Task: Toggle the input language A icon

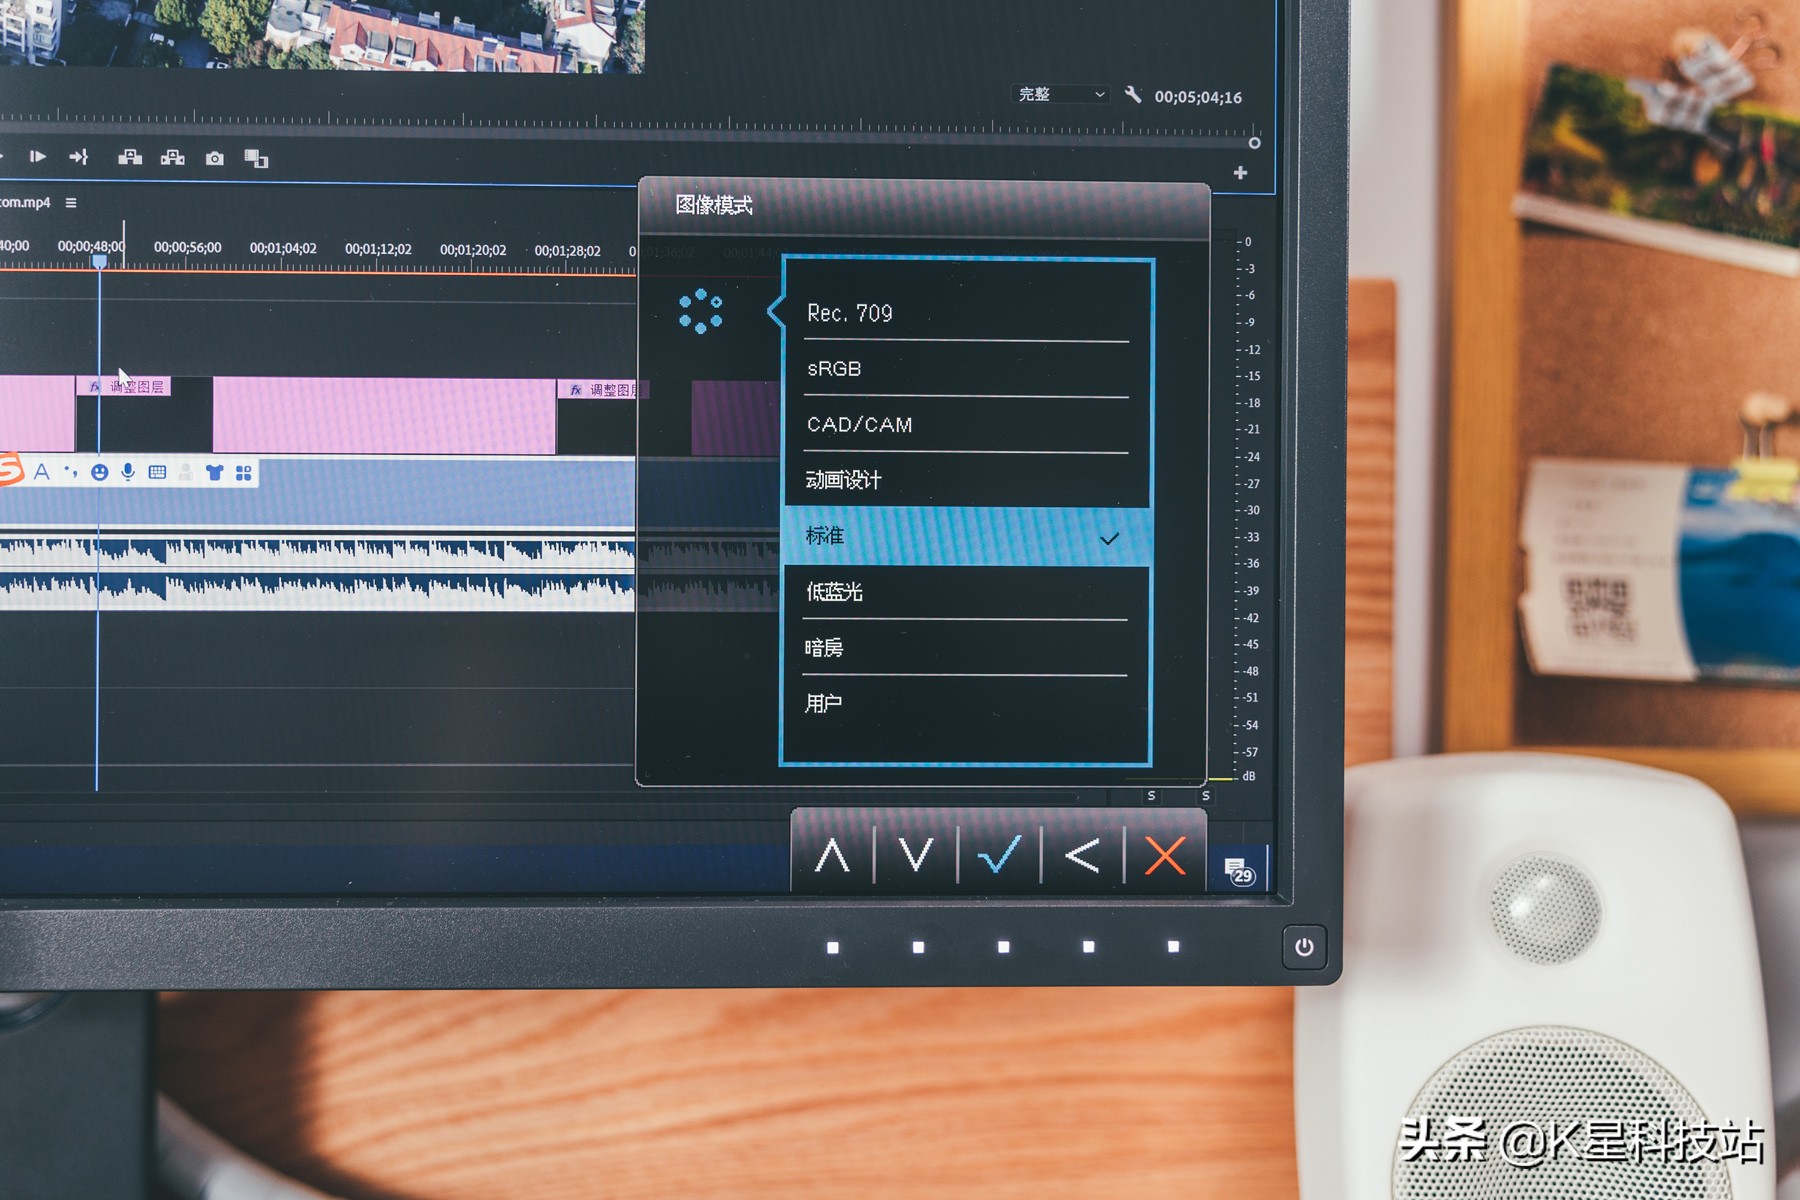Action: point(42,472)
